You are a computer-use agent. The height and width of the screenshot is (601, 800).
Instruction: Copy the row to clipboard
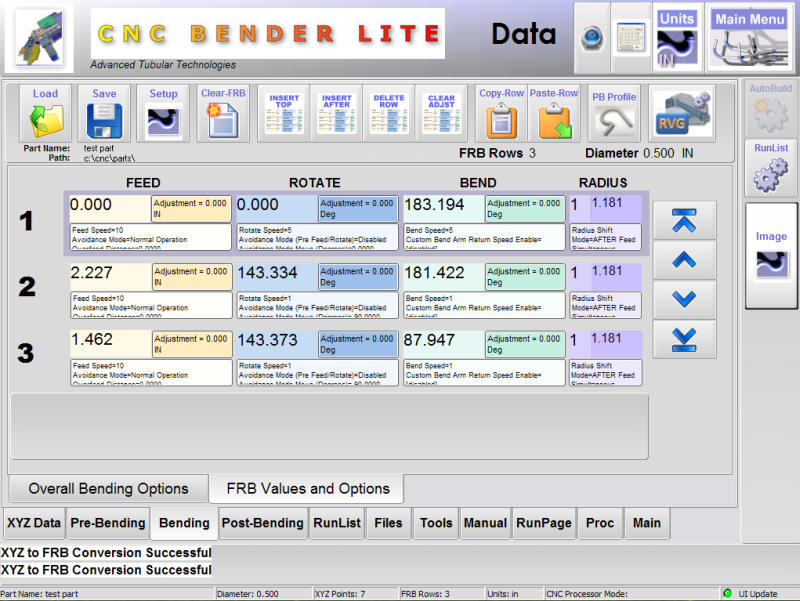click(x=501, y=113)
